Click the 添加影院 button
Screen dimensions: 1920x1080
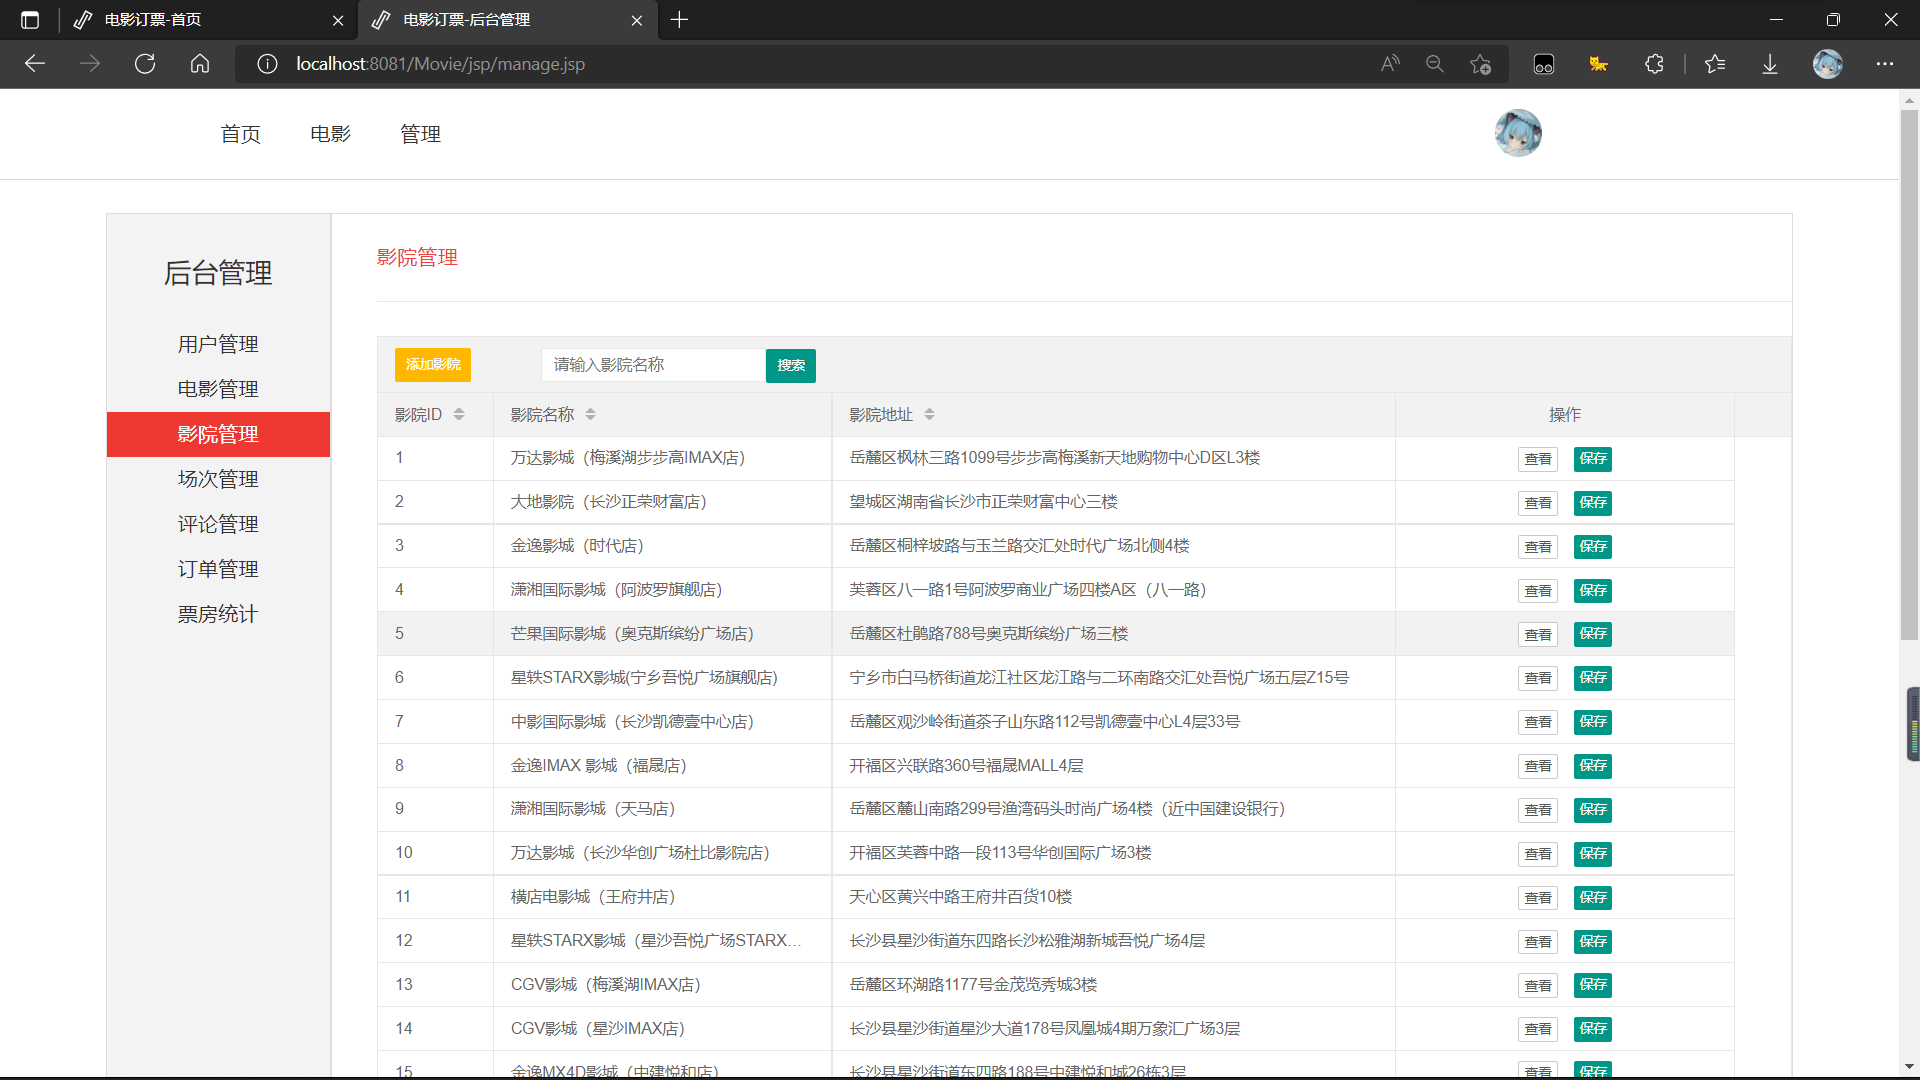[432, 365]
